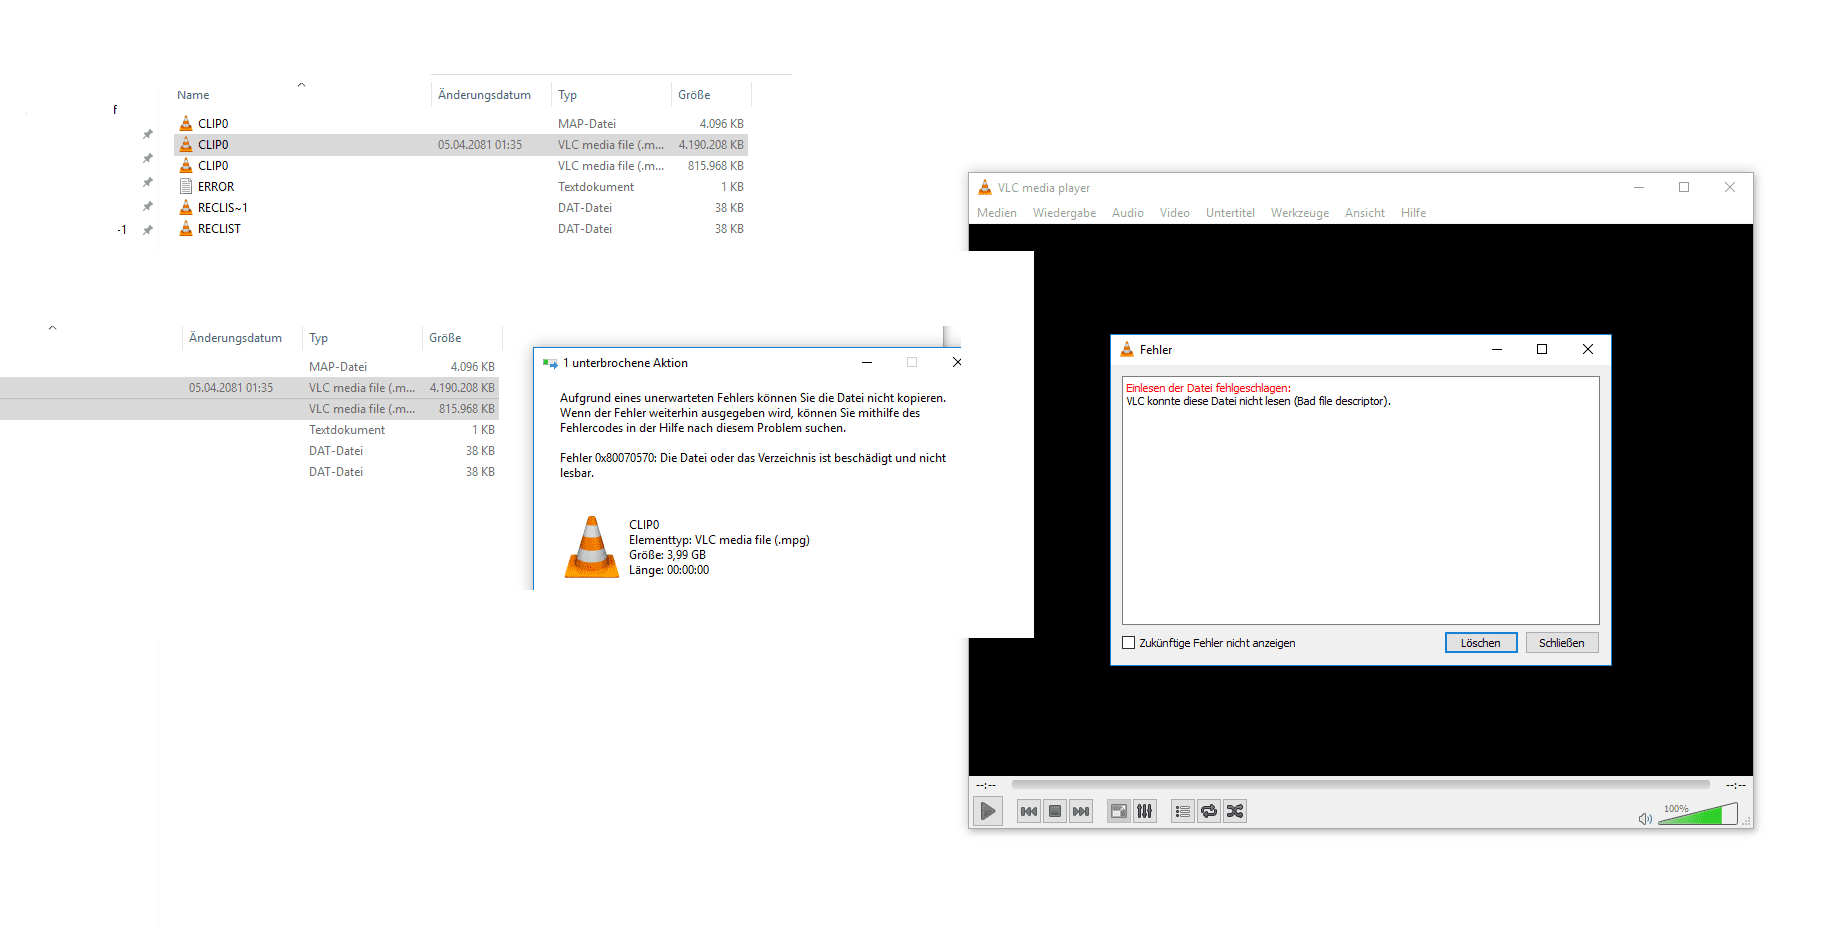Click 'Größe: 3,99 GB' text in dialog
The width and height of the screenshot is (1832, 928).
pos(667,555)
